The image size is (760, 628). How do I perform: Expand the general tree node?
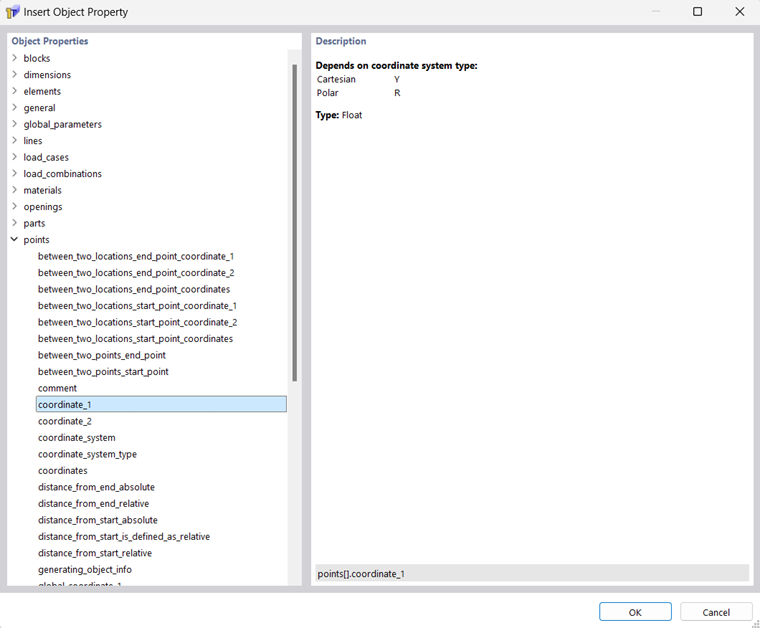tap(15, 107)
